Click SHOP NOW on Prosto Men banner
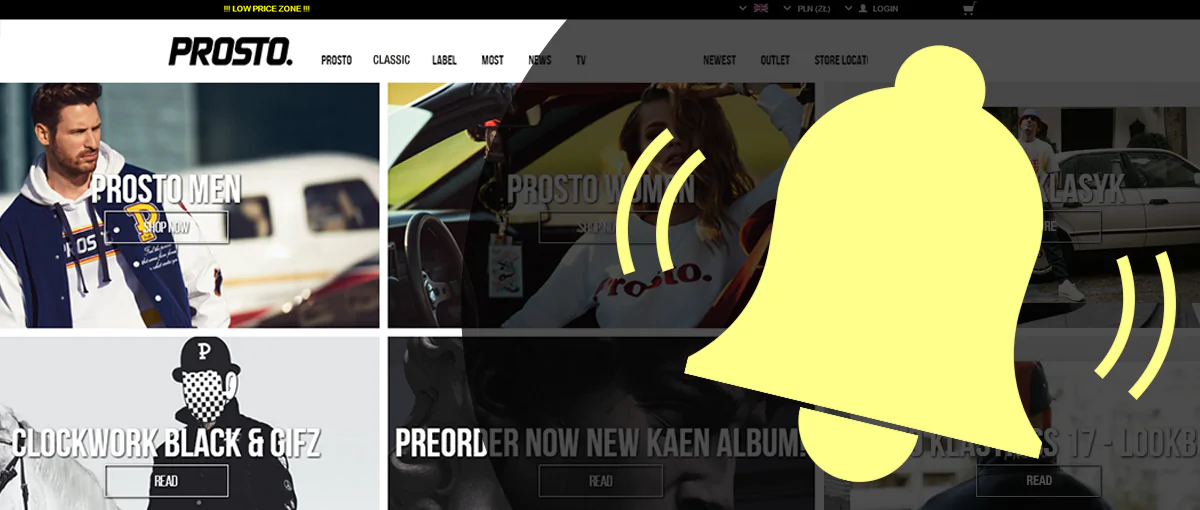The width and height of the screenshot is (1200, 510). click(166, 227)
